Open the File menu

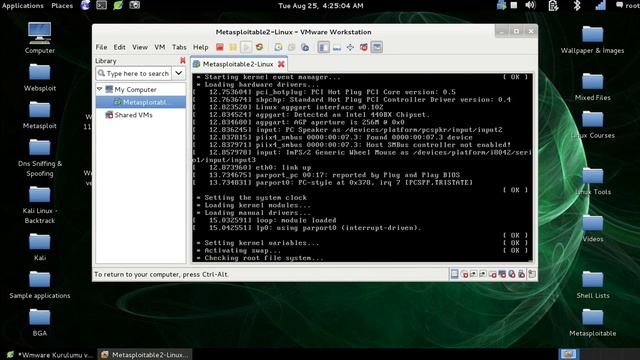101,47
